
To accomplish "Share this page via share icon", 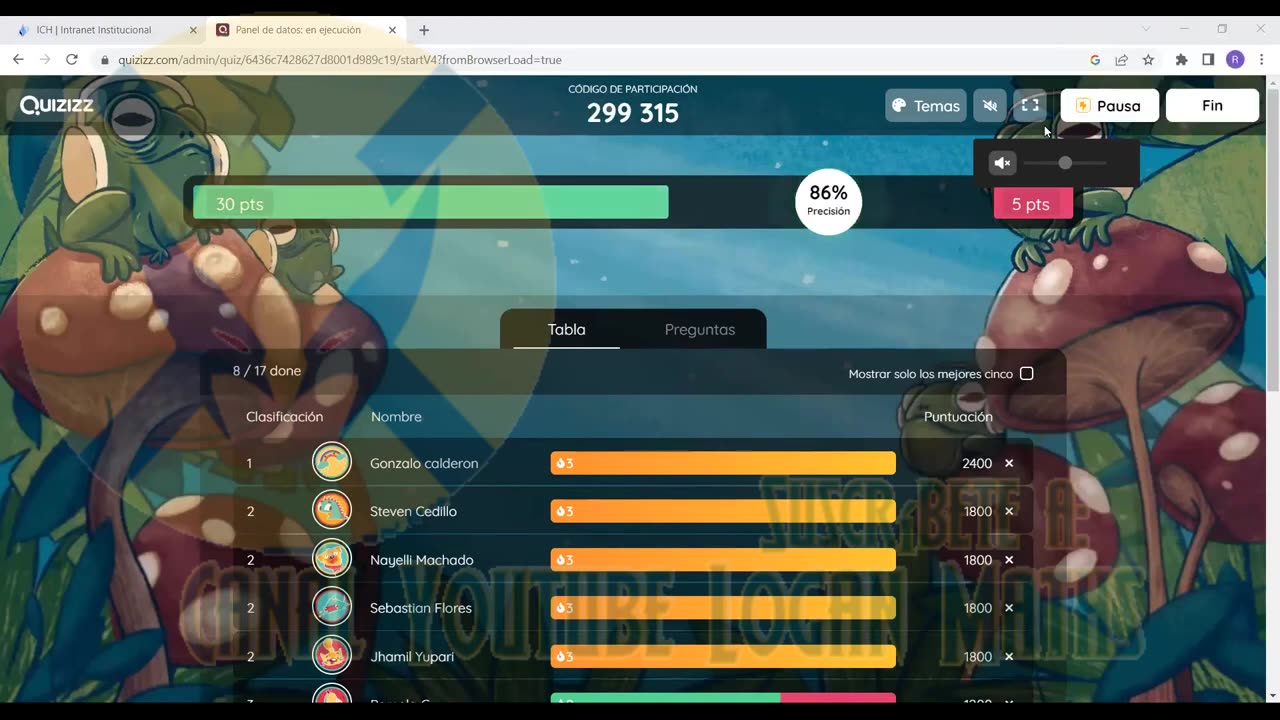I will (1121, 60).
